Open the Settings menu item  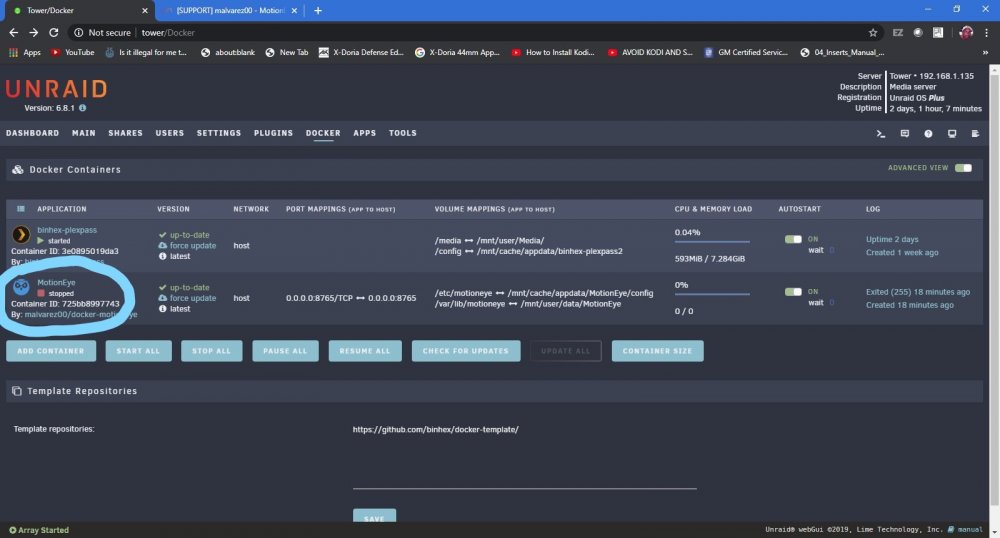point(219,133)
